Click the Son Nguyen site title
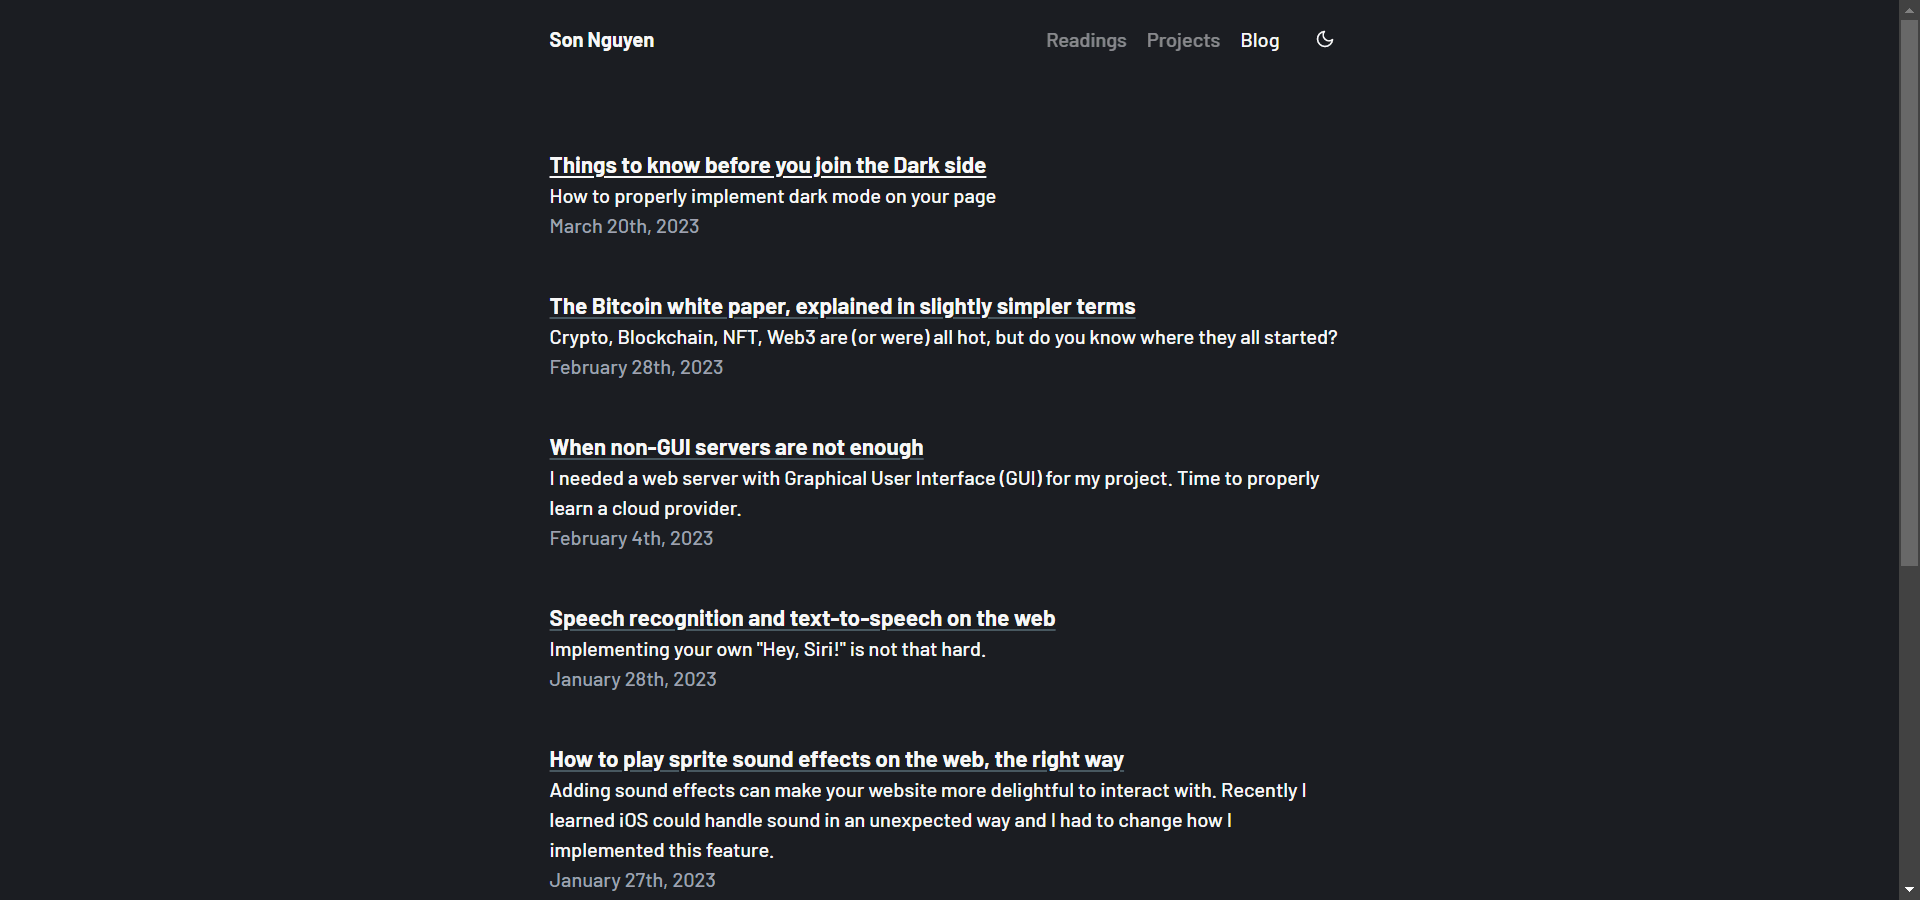Image resolution: width=1920 pixels, height=900 pixels. (x=601, y=41)
